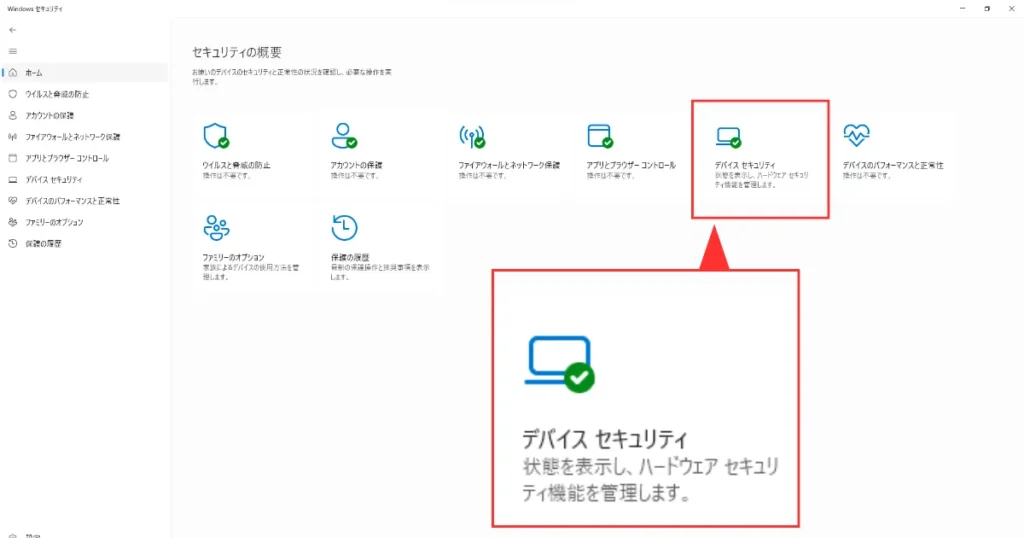Open the ファイアウォールとネットワーク保護 tile title
The width and height of the screenshot is (1024, 538).
pos(509,165)
